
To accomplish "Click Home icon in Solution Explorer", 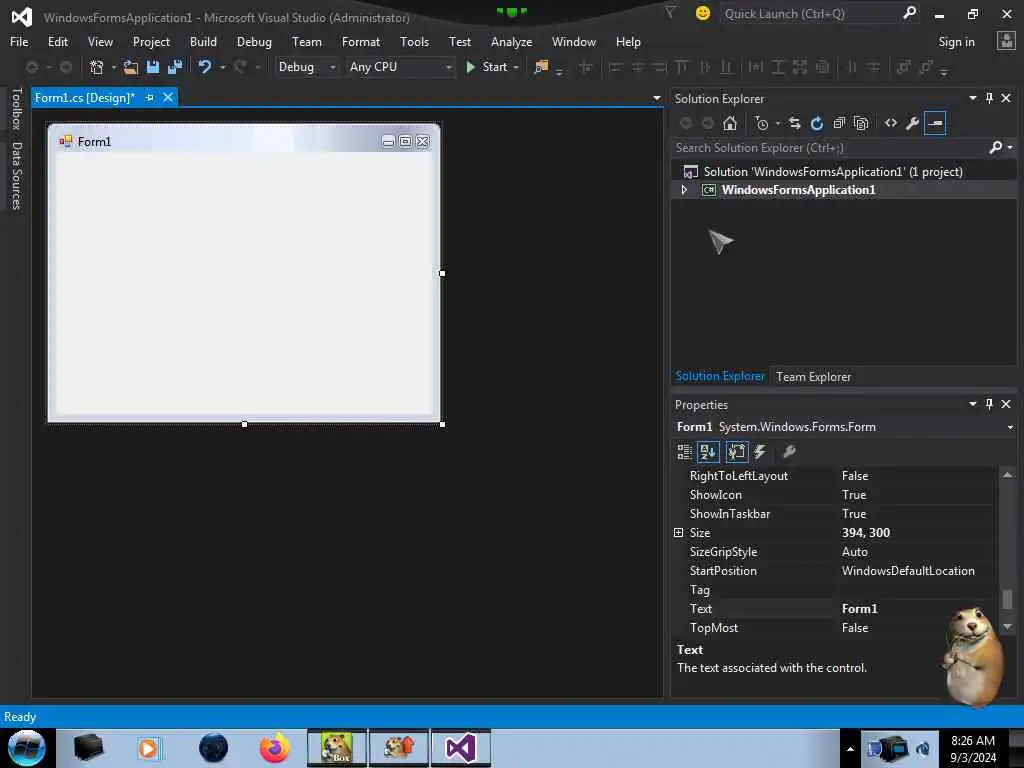I will pos(730,123).
